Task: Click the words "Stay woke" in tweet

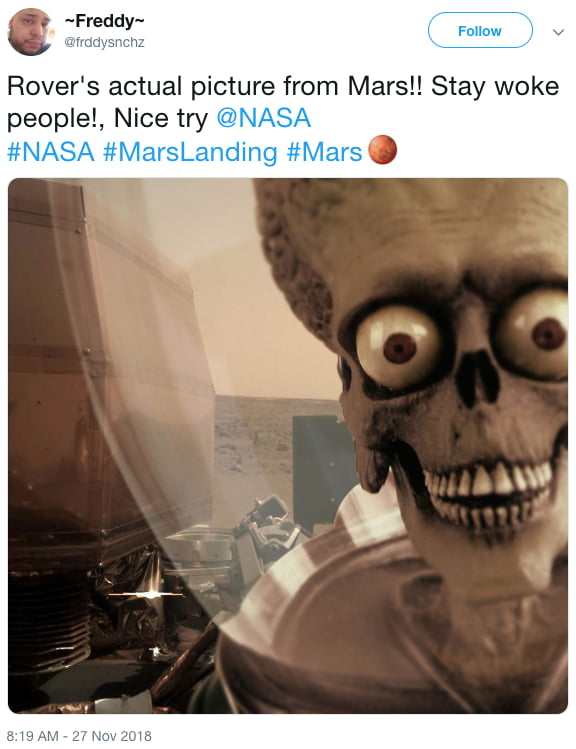Action: point(495,86)
